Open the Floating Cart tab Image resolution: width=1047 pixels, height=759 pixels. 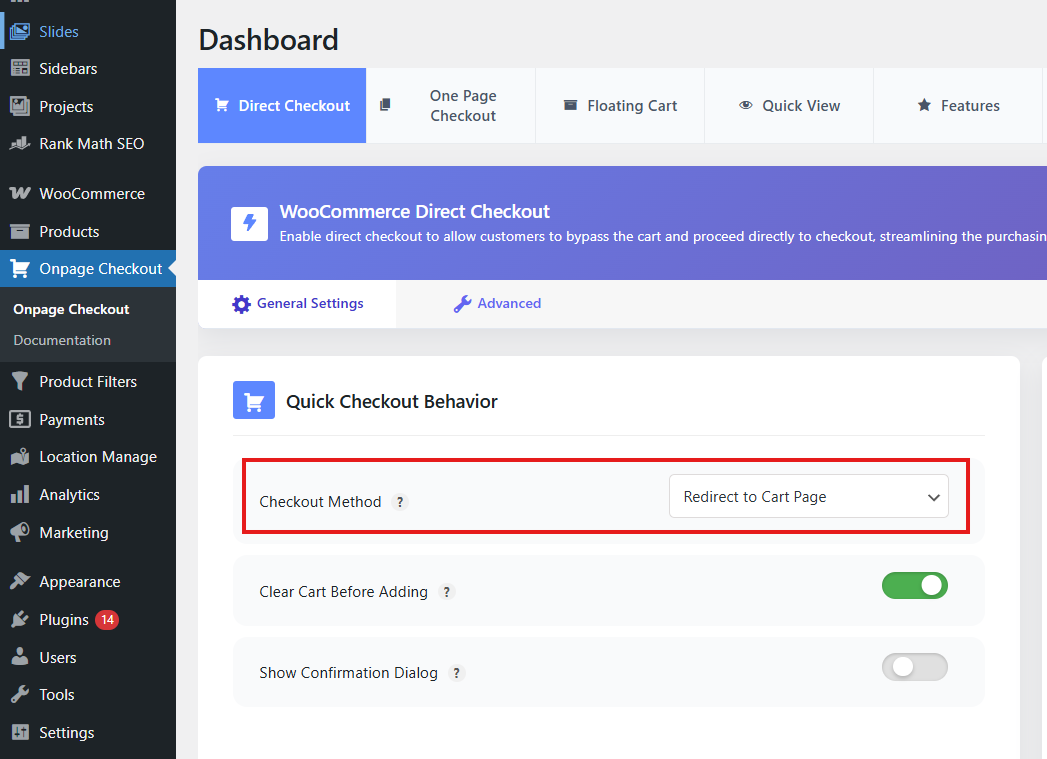click(620, 105)
